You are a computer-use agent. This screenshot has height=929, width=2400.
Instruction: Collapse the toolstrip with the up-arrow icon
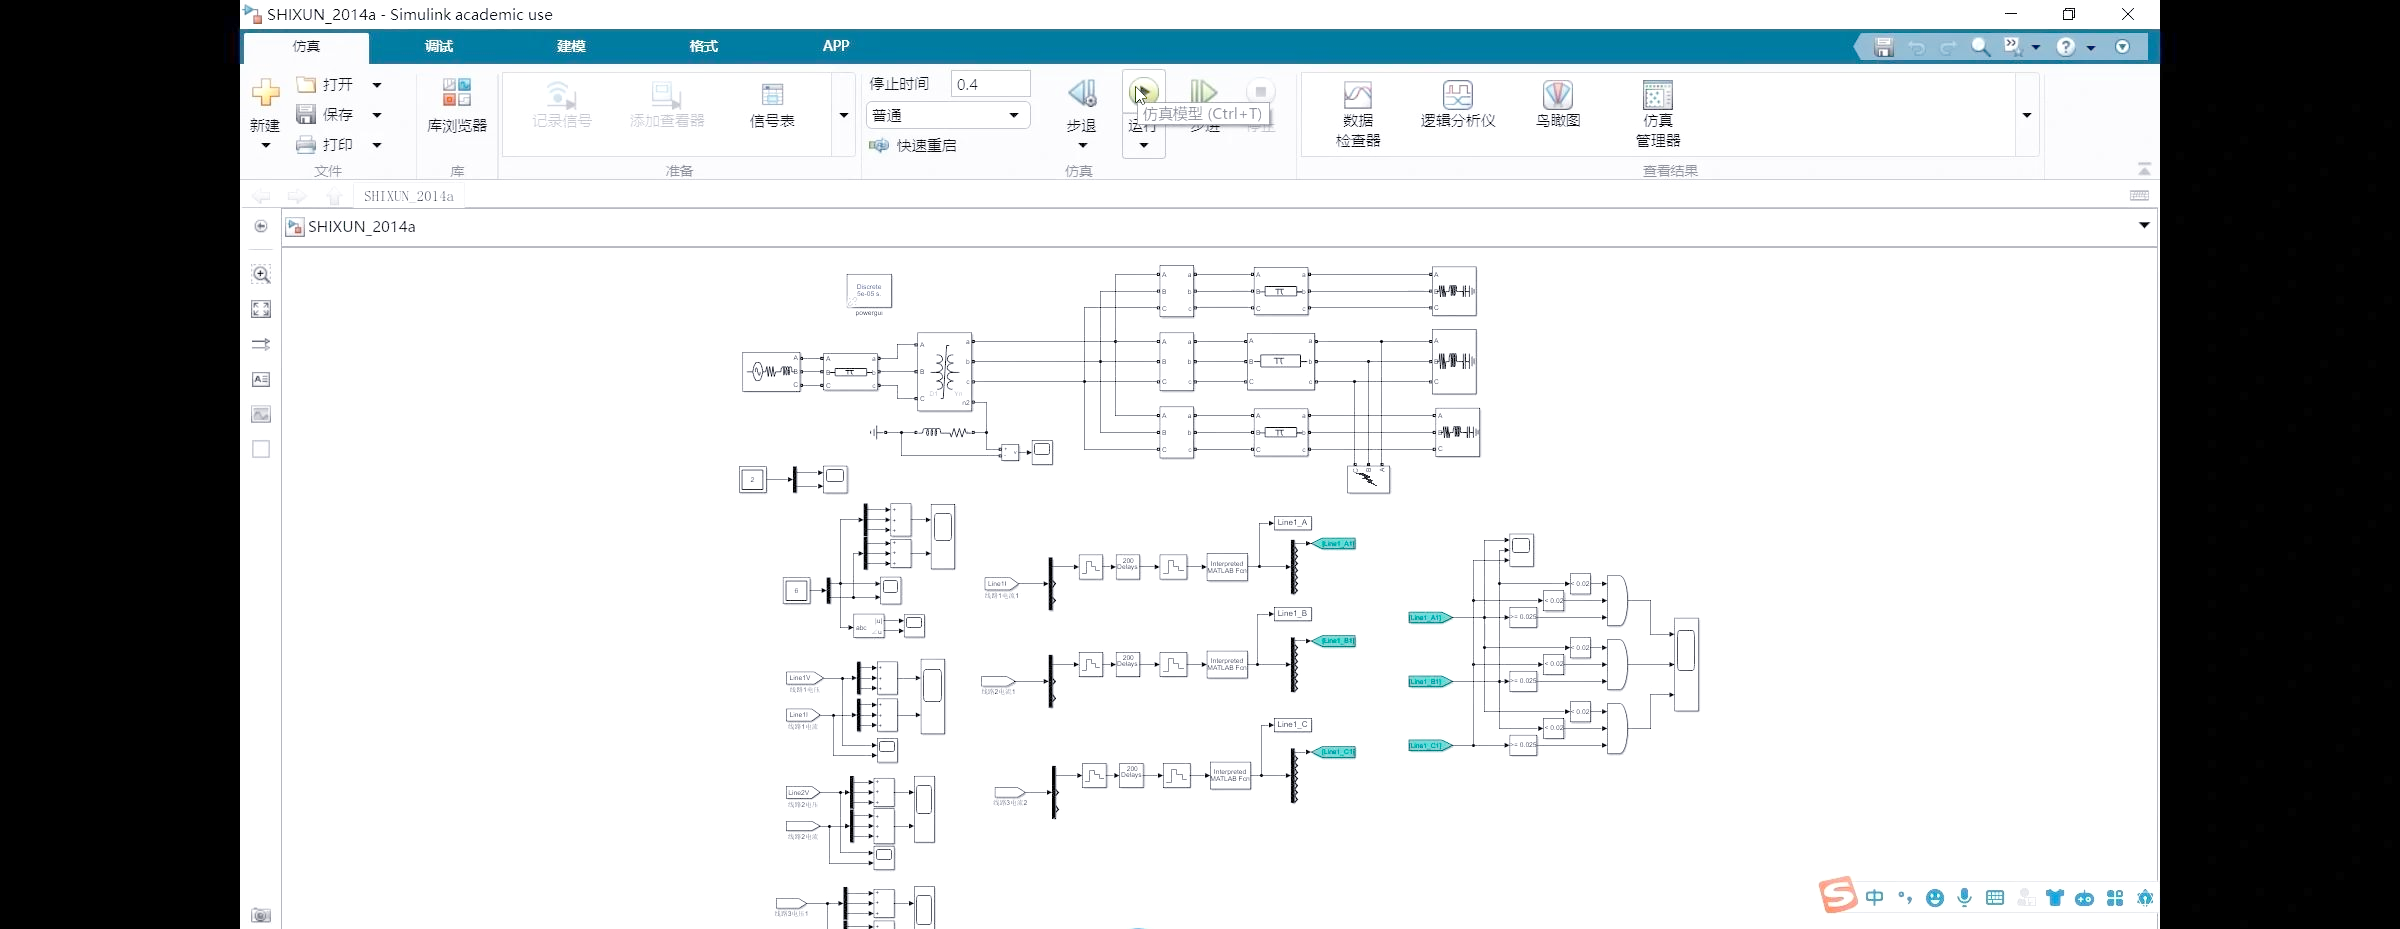[2144, 169]
